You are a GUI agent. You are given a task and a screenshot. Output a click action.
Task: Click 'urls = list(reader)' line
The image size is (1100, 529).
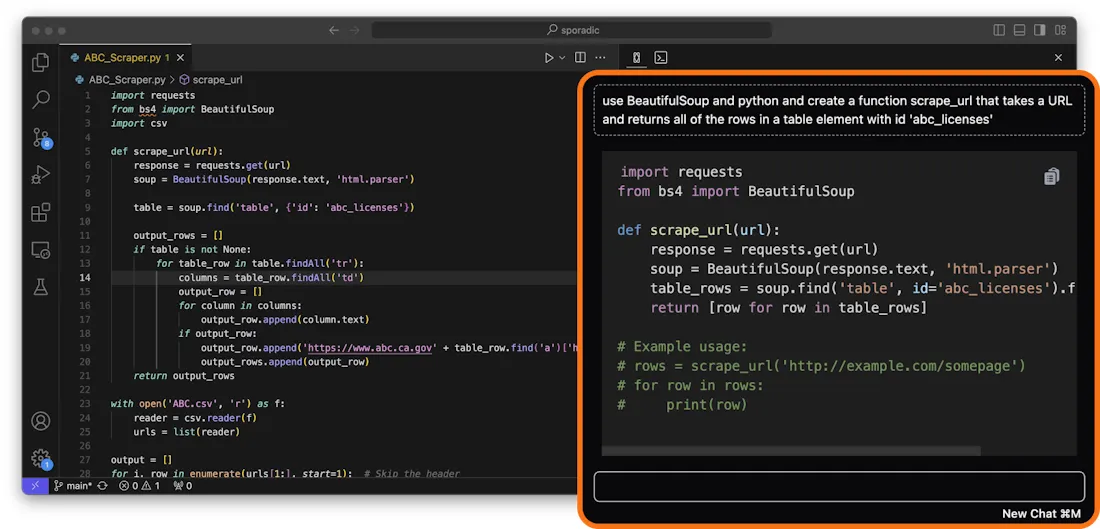pos(187,431)
